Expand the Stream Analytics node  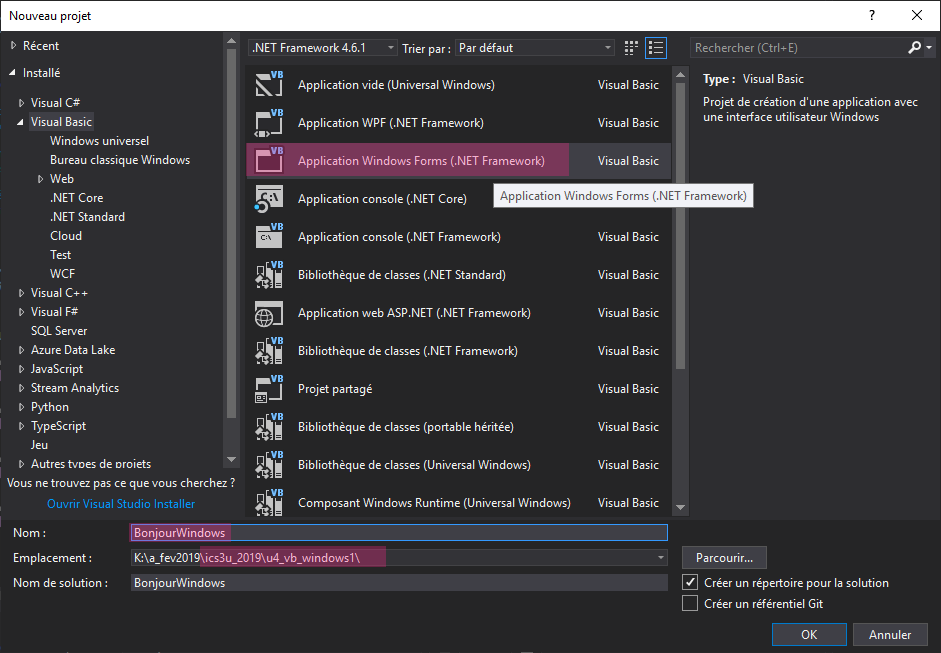pyautogui.click(x=22, y=388)
